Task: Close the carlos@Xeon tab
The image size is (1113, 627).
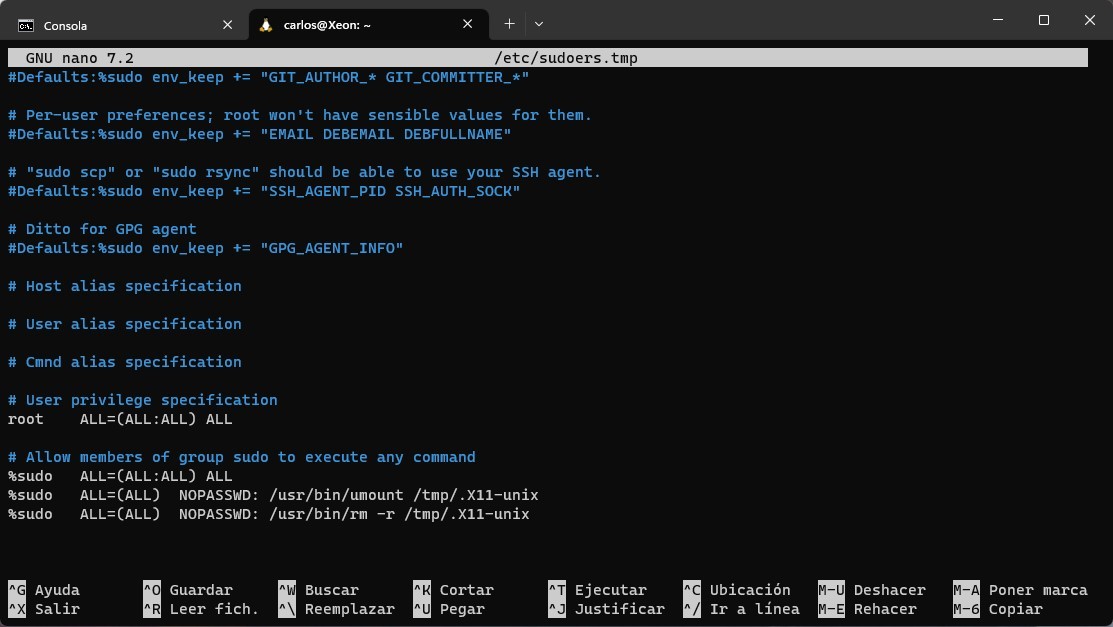Action: tap(469, 24)
